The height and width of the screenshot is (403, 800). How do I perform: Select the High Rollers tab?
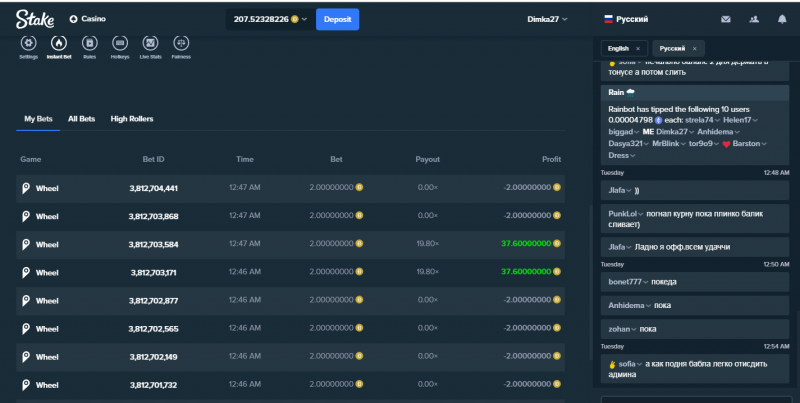(132, 119)
